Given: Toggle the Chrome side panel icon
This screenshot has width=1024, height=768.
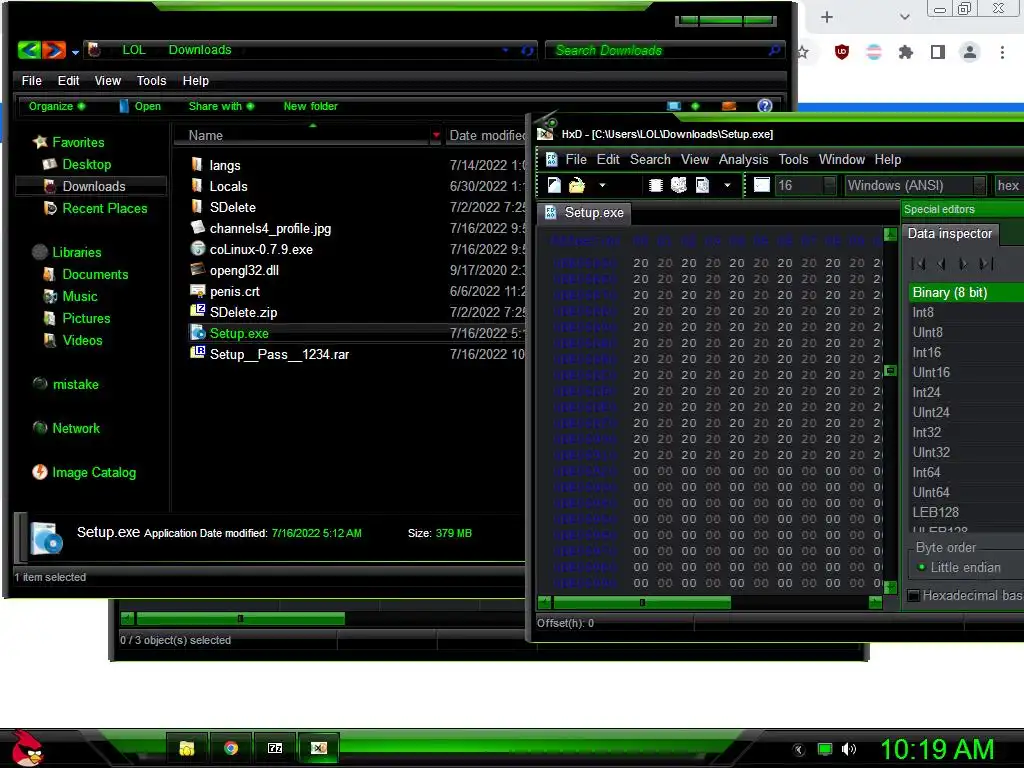Looking at the screenshot, I should pyautogui.click(x=938, y=52).
